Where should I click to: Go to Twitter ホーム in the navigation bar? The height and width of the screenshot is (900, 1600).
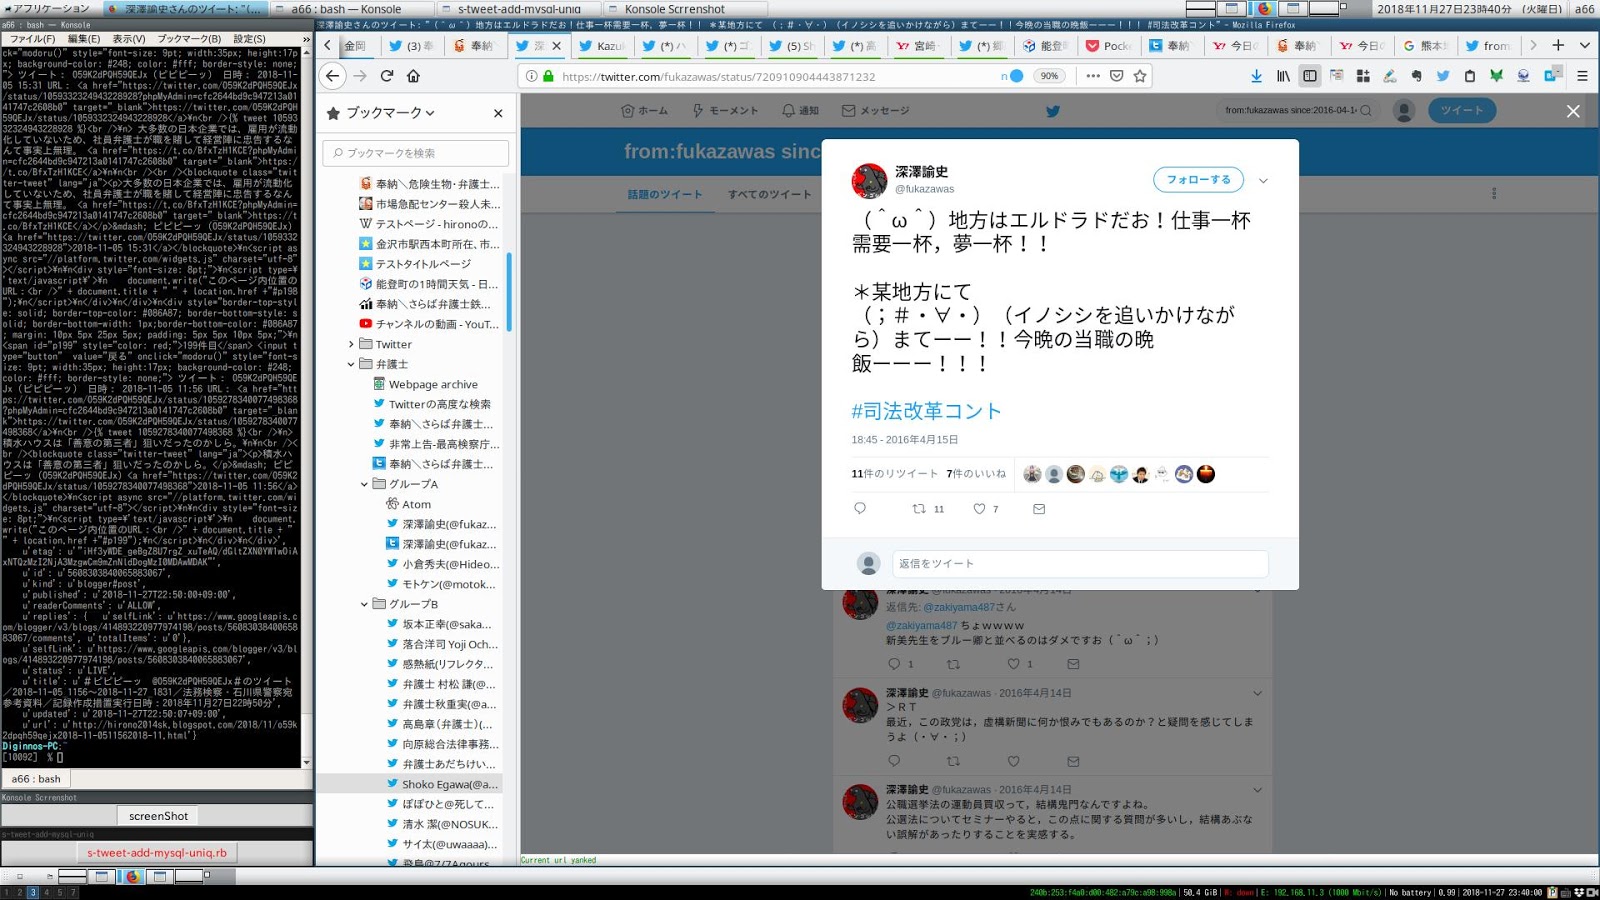(x=644, y=111)
